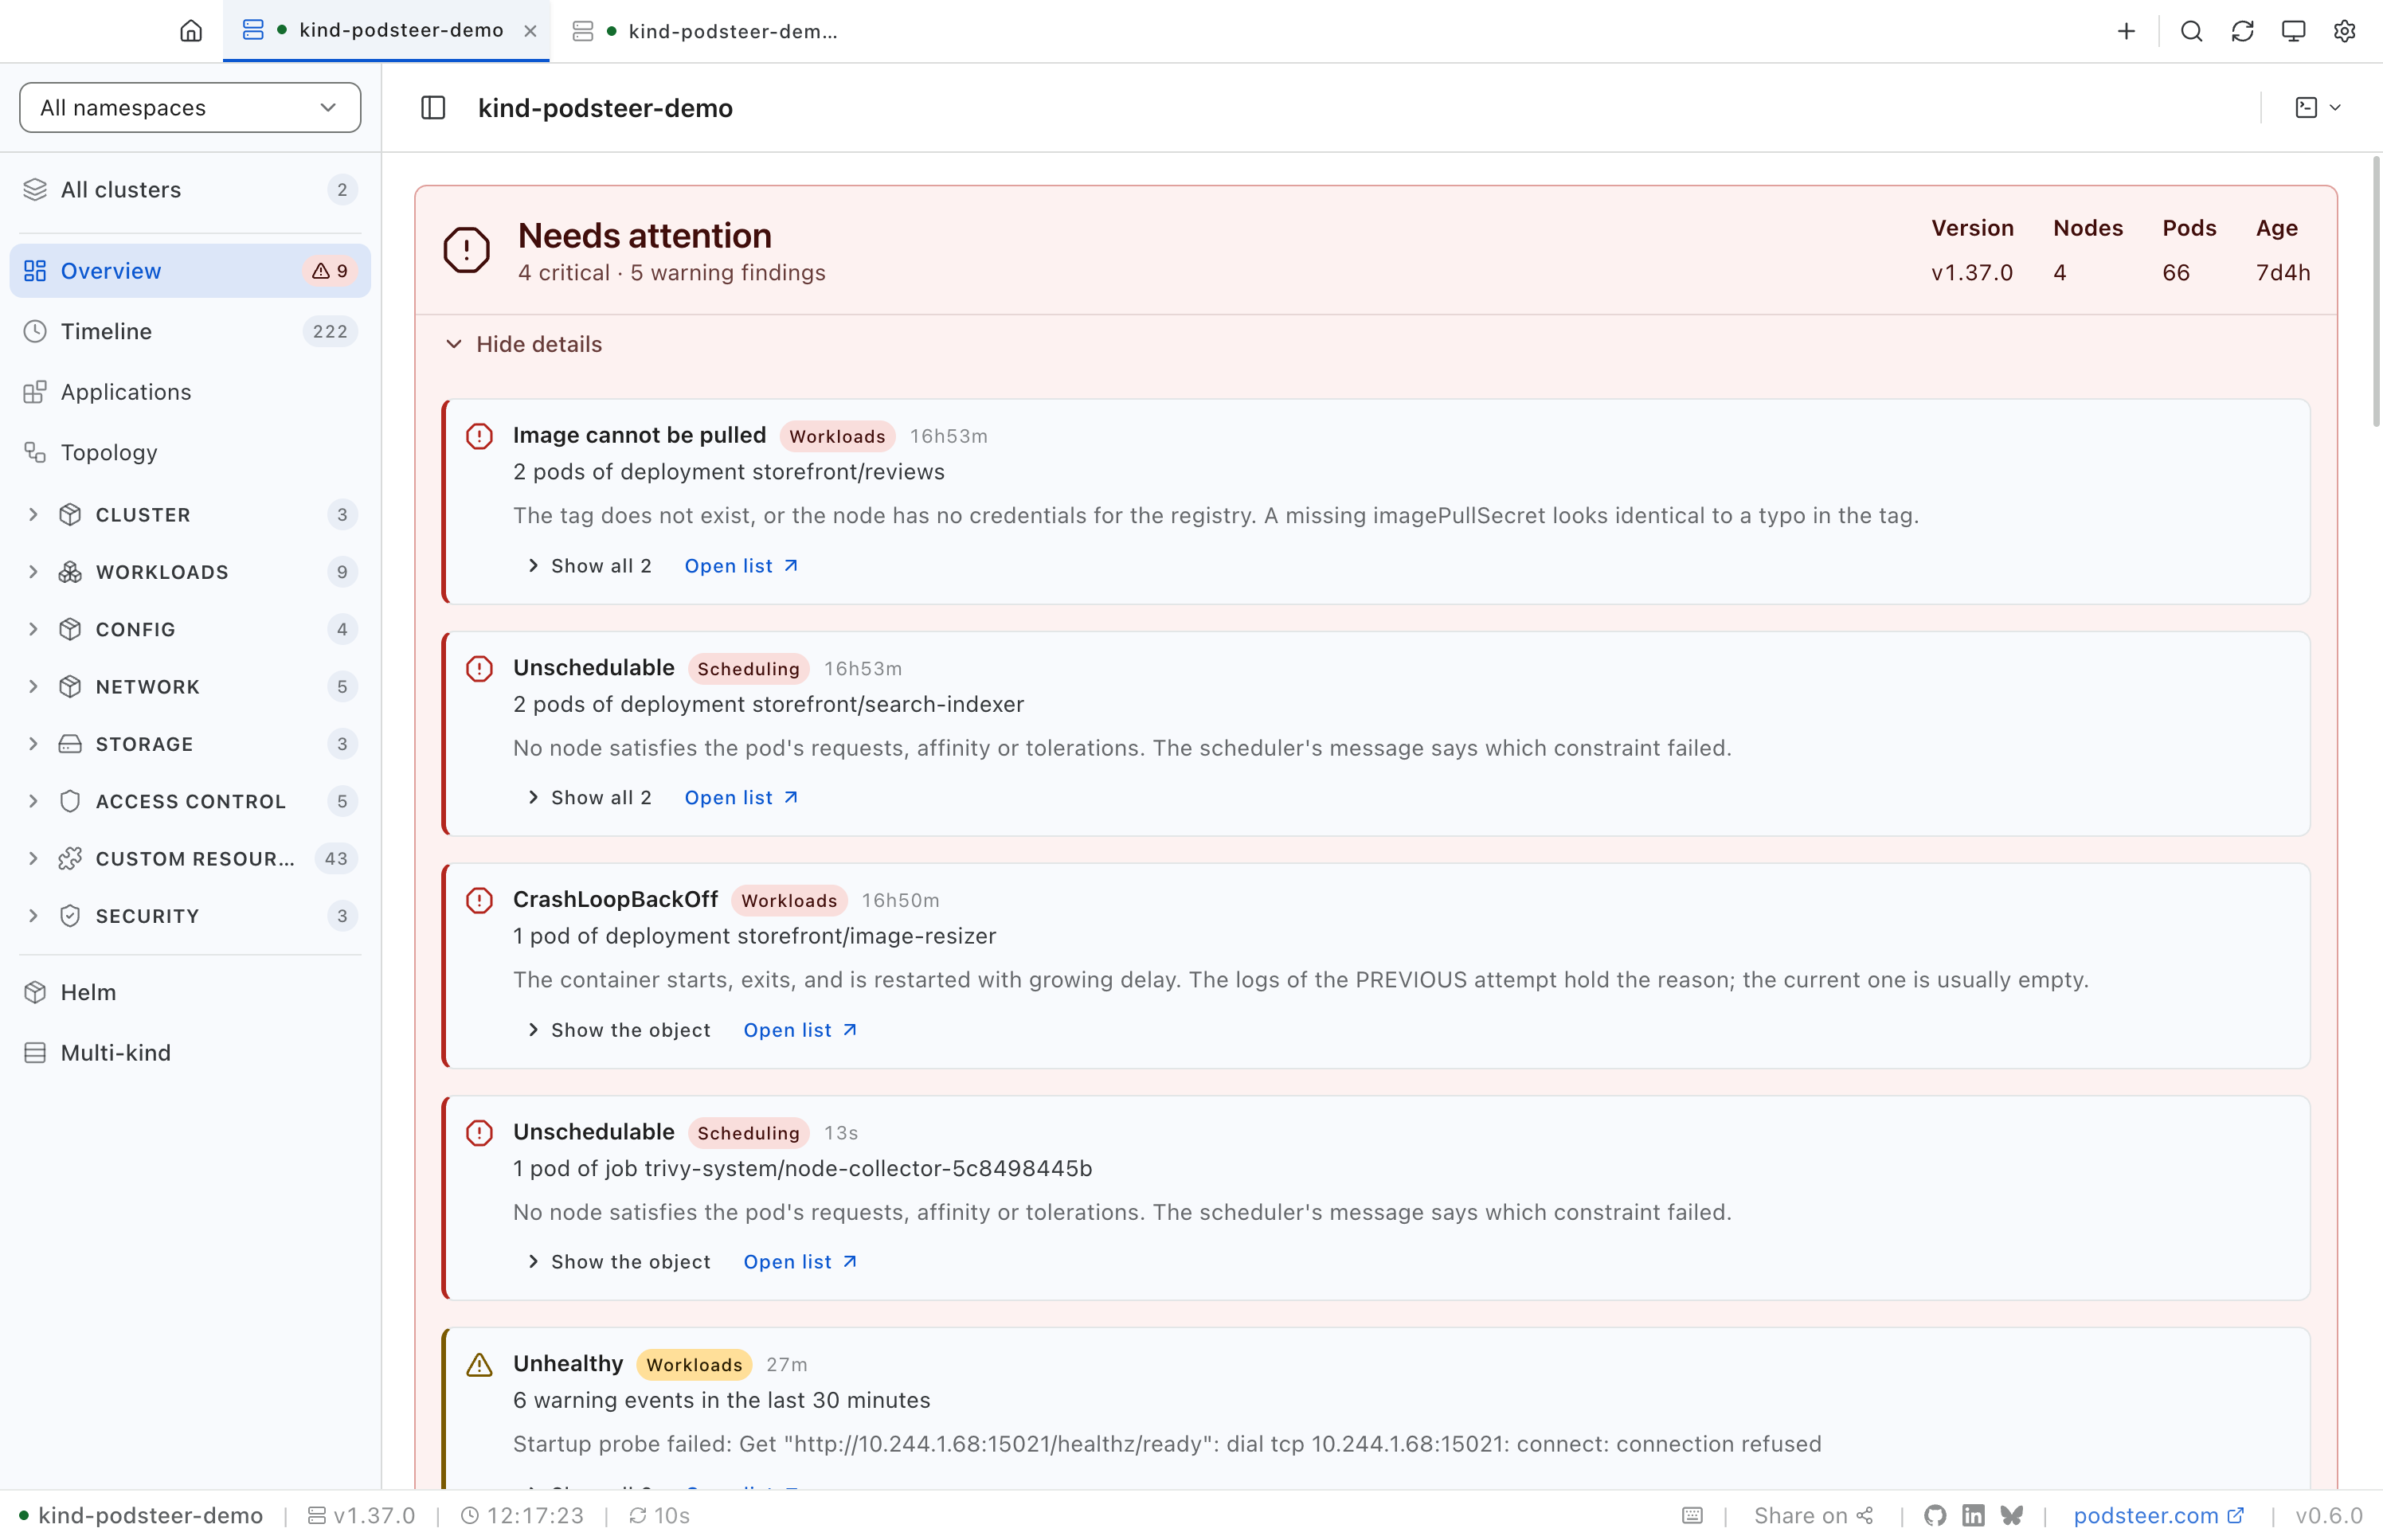Collapse findings with Hide details

coord(524,344)
